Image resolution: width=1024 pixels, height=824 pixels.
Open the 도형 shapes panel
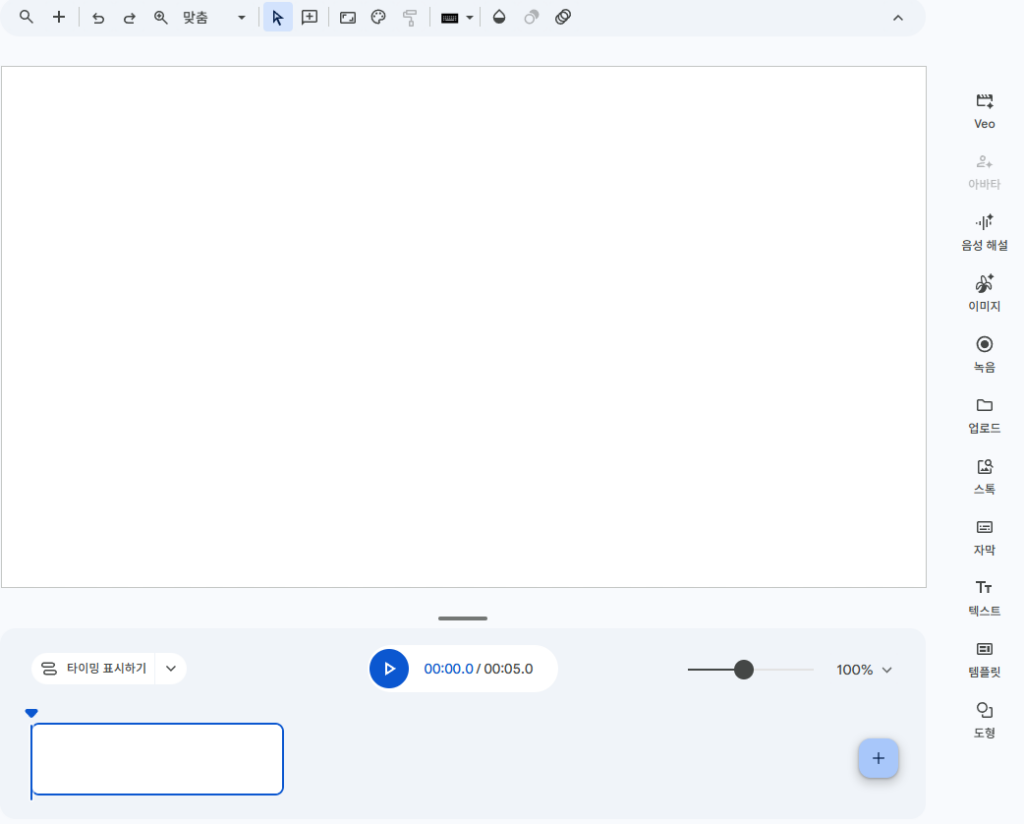coord(984,719)
